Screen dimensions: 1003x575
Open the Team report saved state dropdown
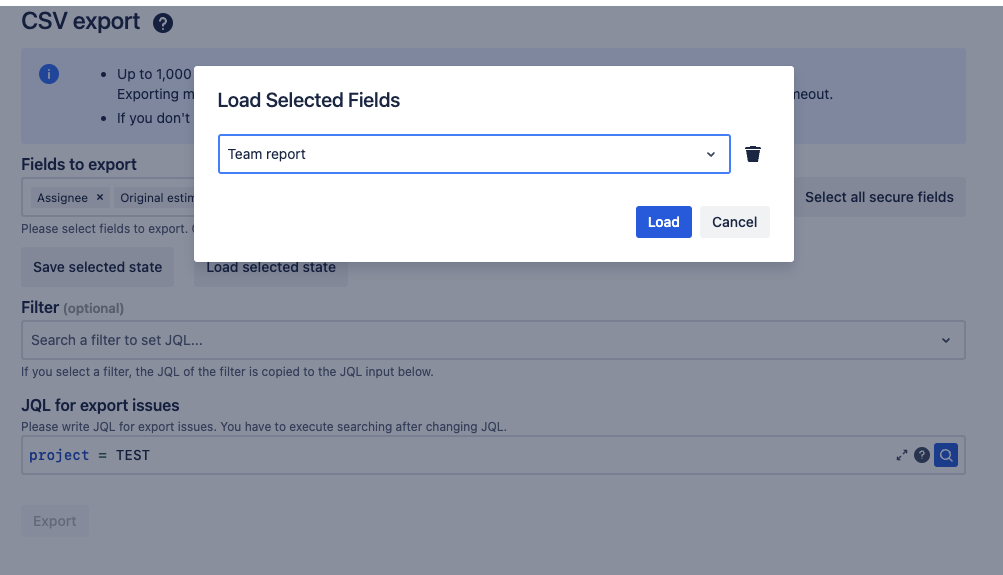pos(460,154)
